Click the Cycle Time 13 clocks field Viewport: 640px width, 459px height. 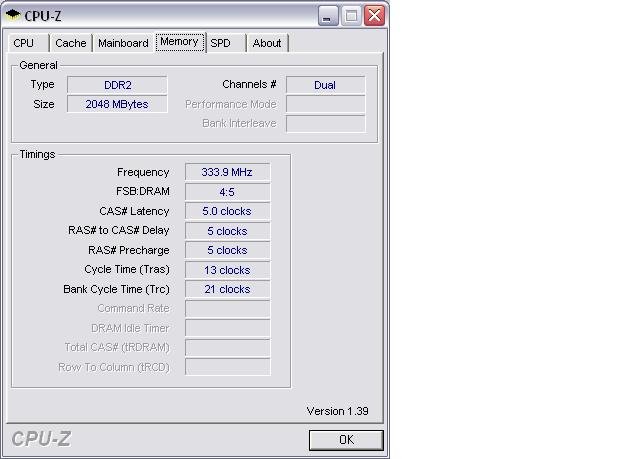coord(227,270)
